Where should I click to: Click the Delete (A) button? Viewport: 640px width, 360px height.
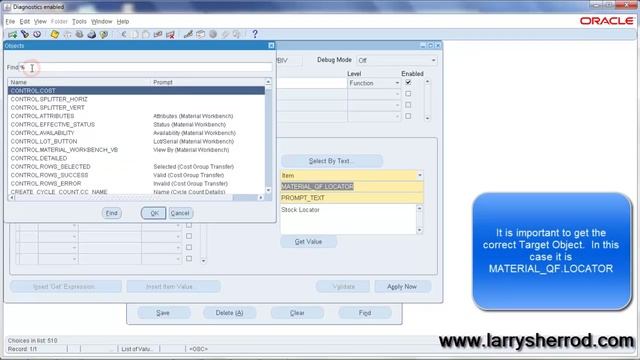coord(229,313)
